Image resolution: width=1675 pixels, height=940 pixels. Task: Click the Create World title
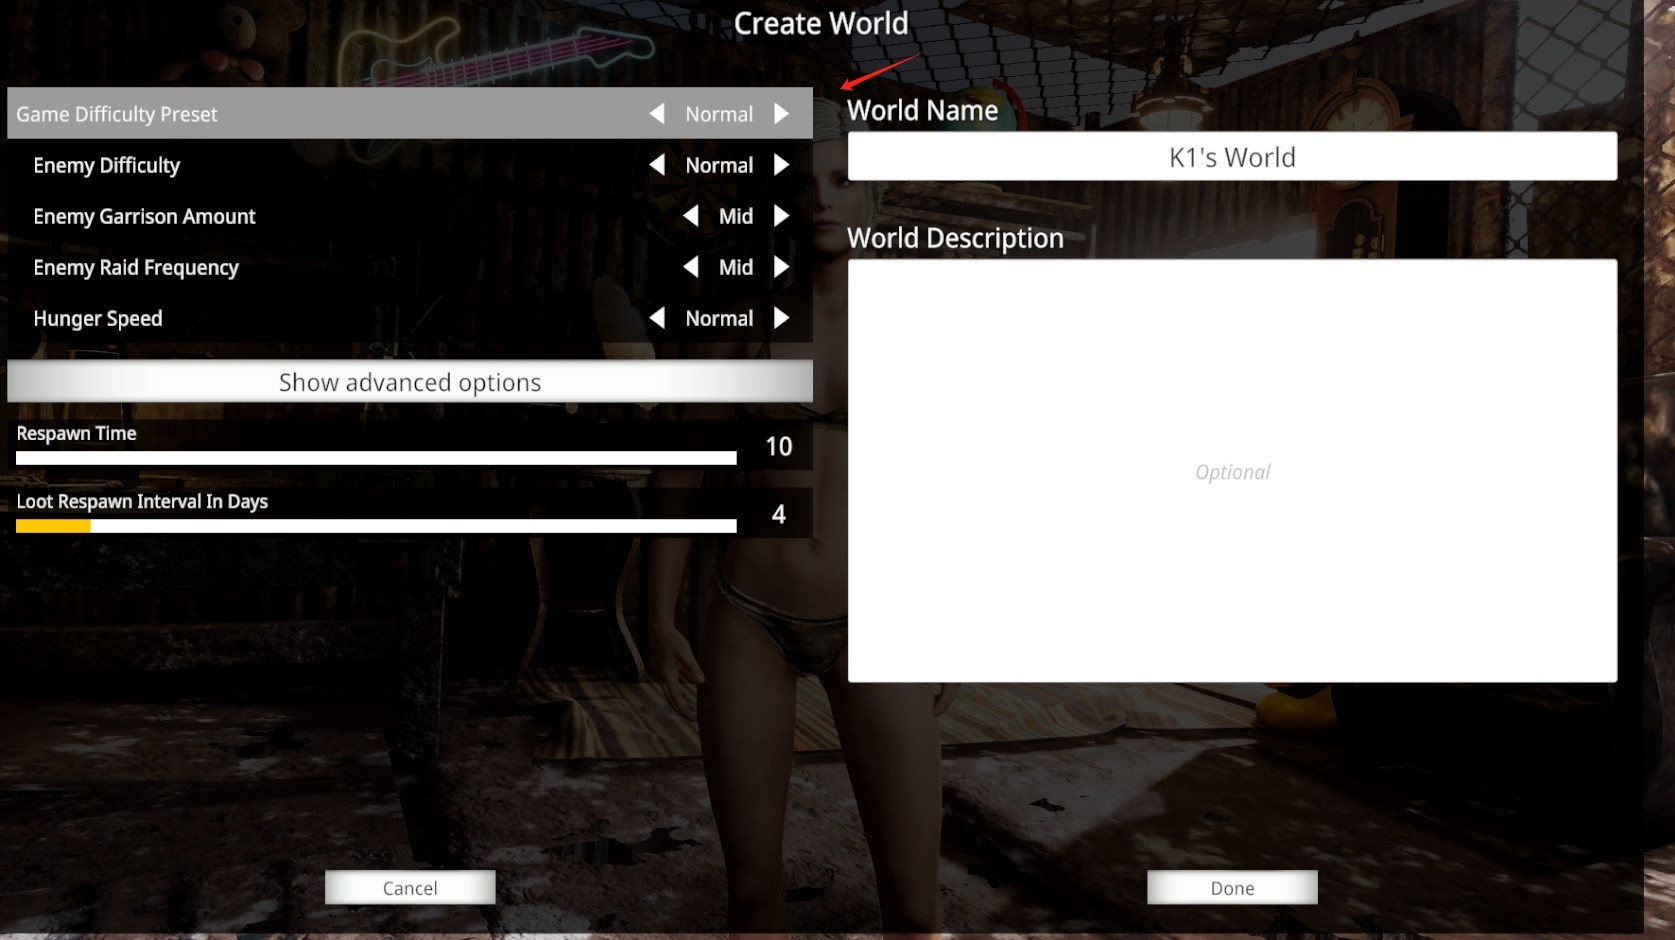coord(821,23)
